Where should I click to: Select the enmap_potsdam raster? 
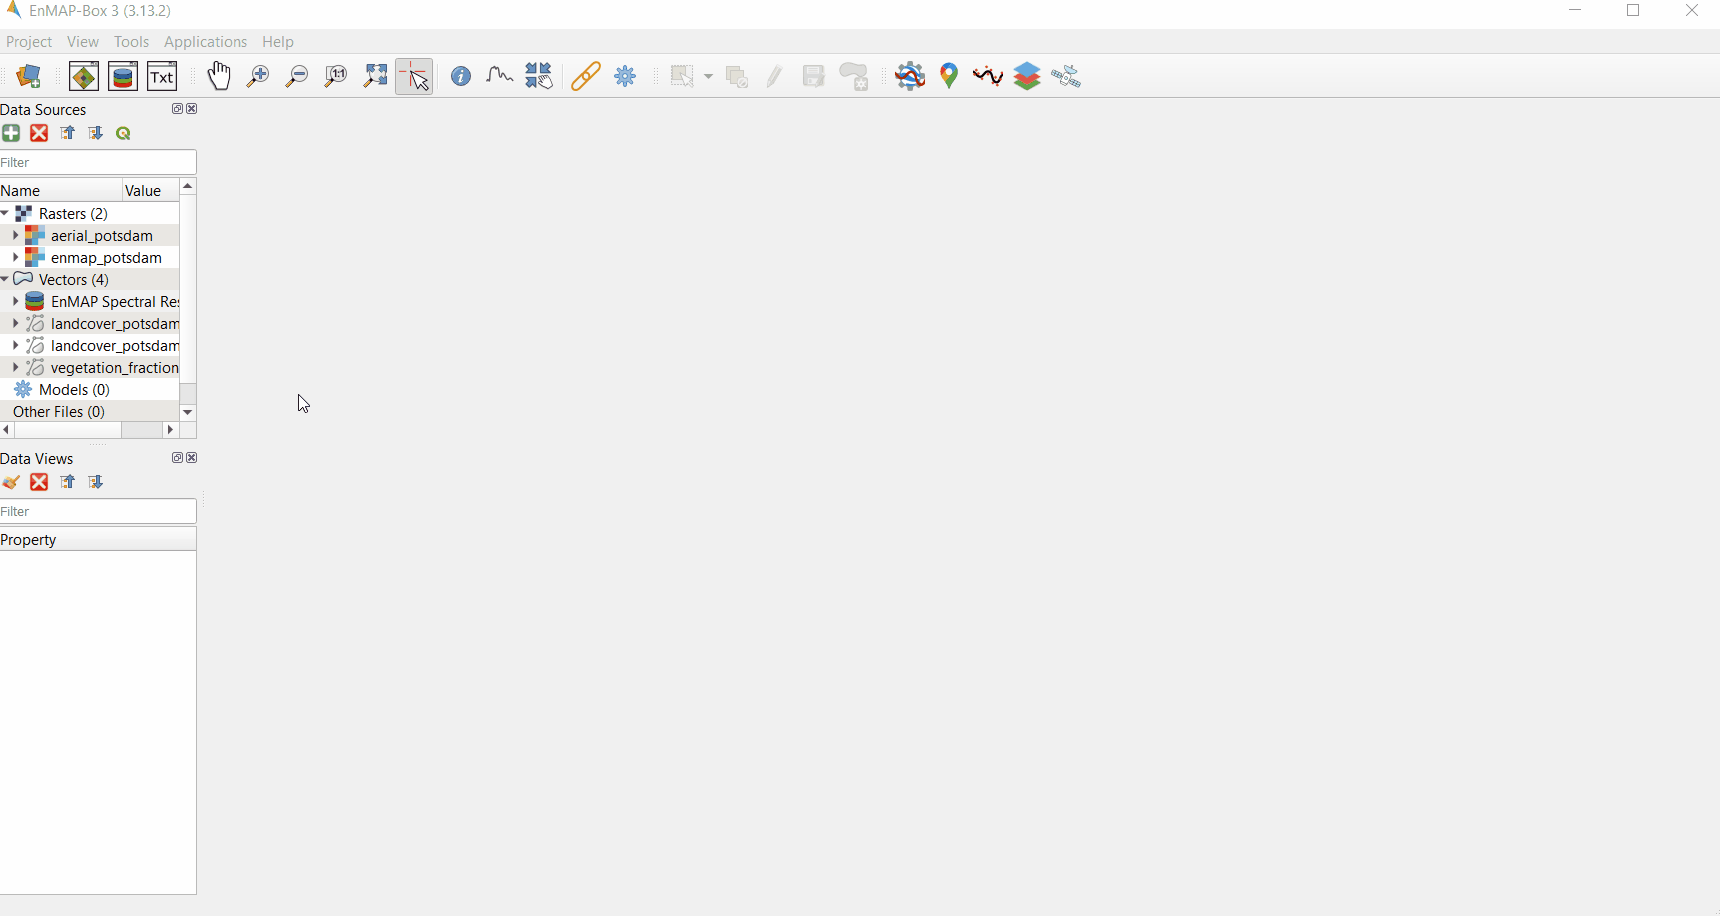point(106,258)
